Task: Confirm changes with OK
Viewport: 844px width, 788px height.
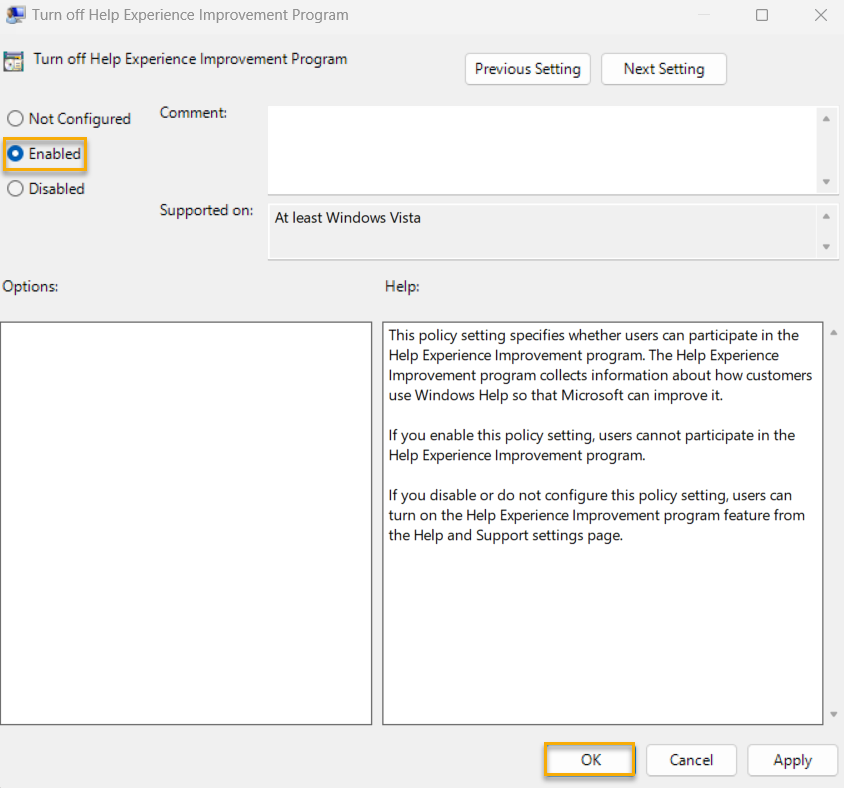Action: pos(589,760)
